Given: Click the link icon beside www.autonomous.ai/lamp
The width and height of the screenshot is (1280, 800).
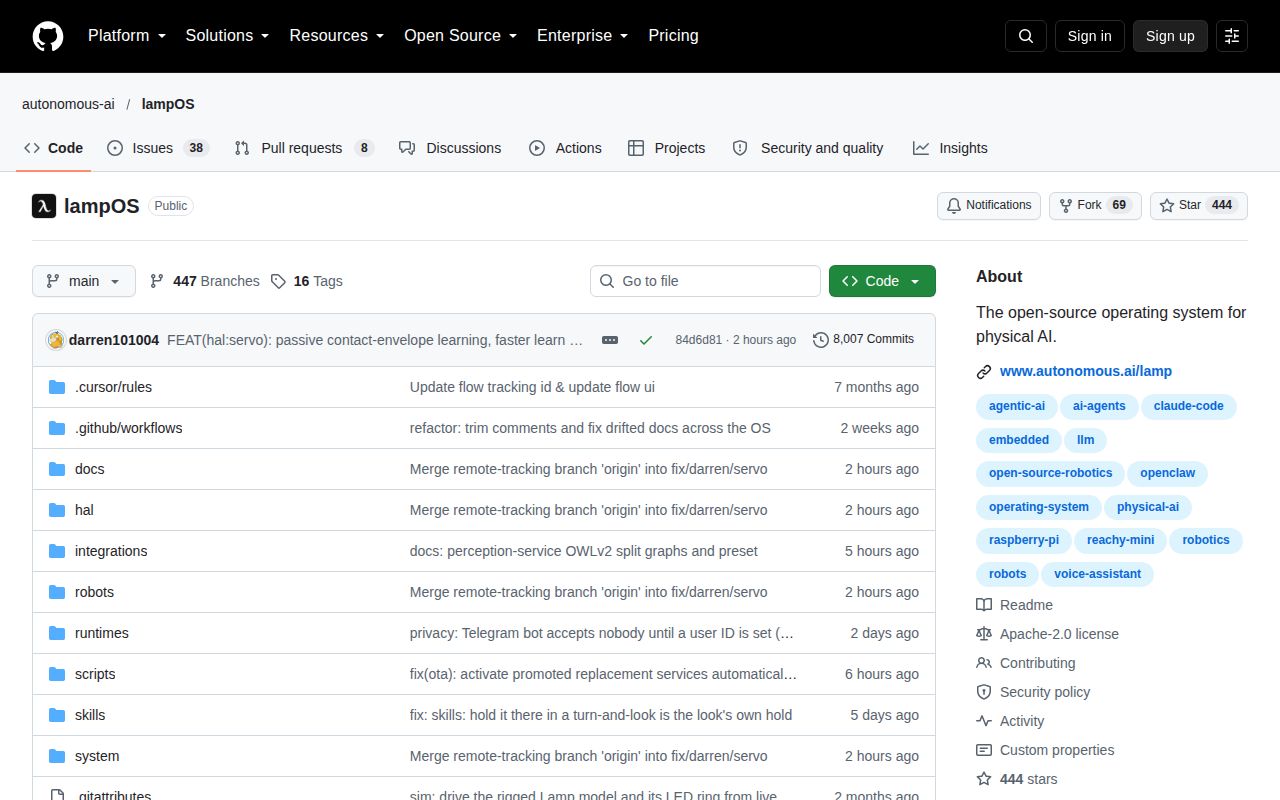Looking at the screenshot, I should 984,371.
